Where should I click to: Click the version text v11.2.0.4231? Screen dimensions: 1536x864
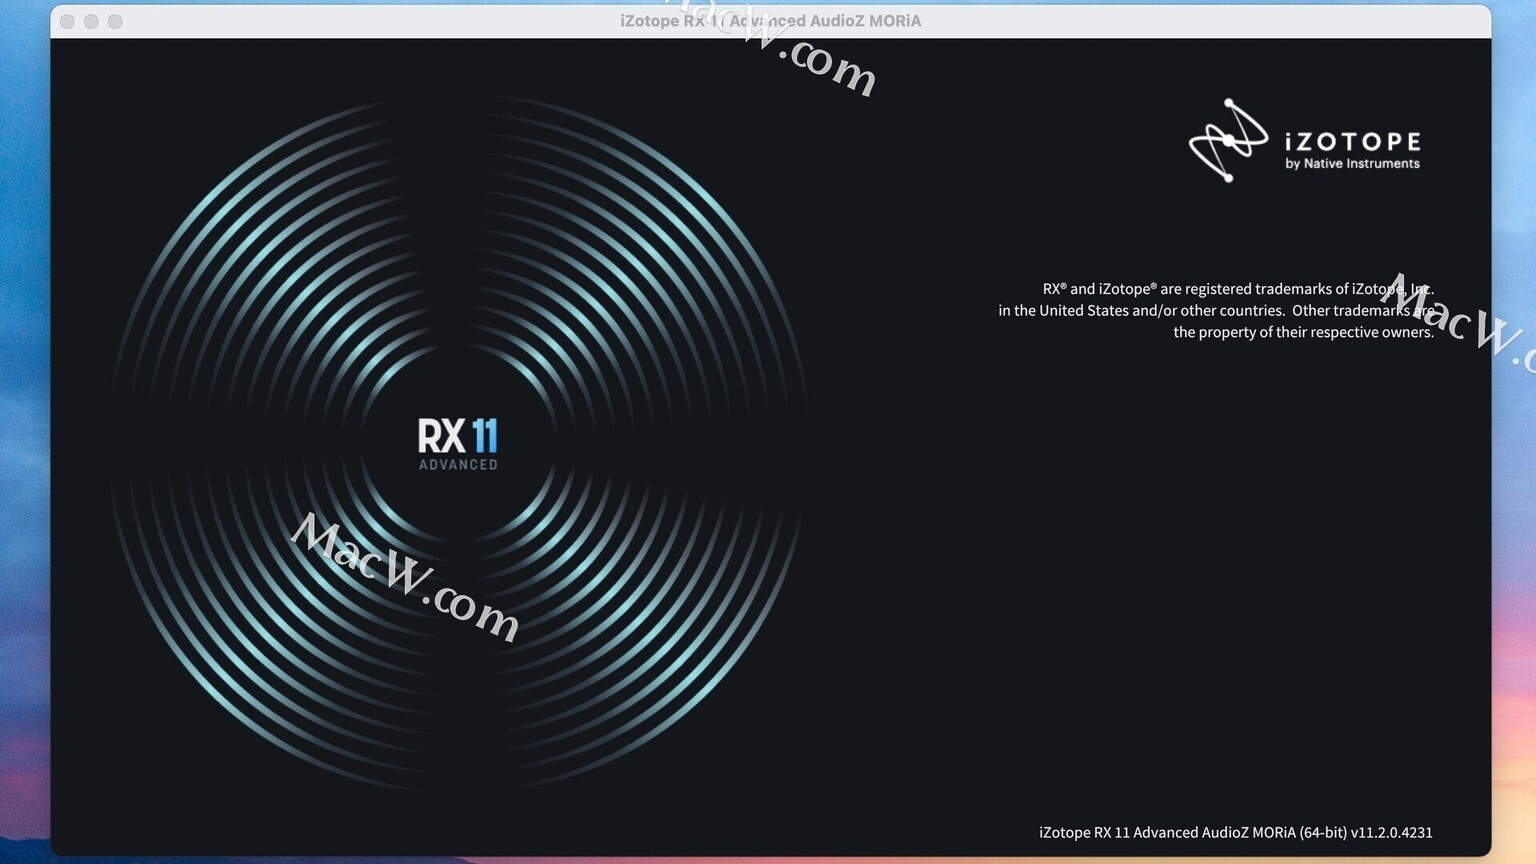click(1391, 832)
